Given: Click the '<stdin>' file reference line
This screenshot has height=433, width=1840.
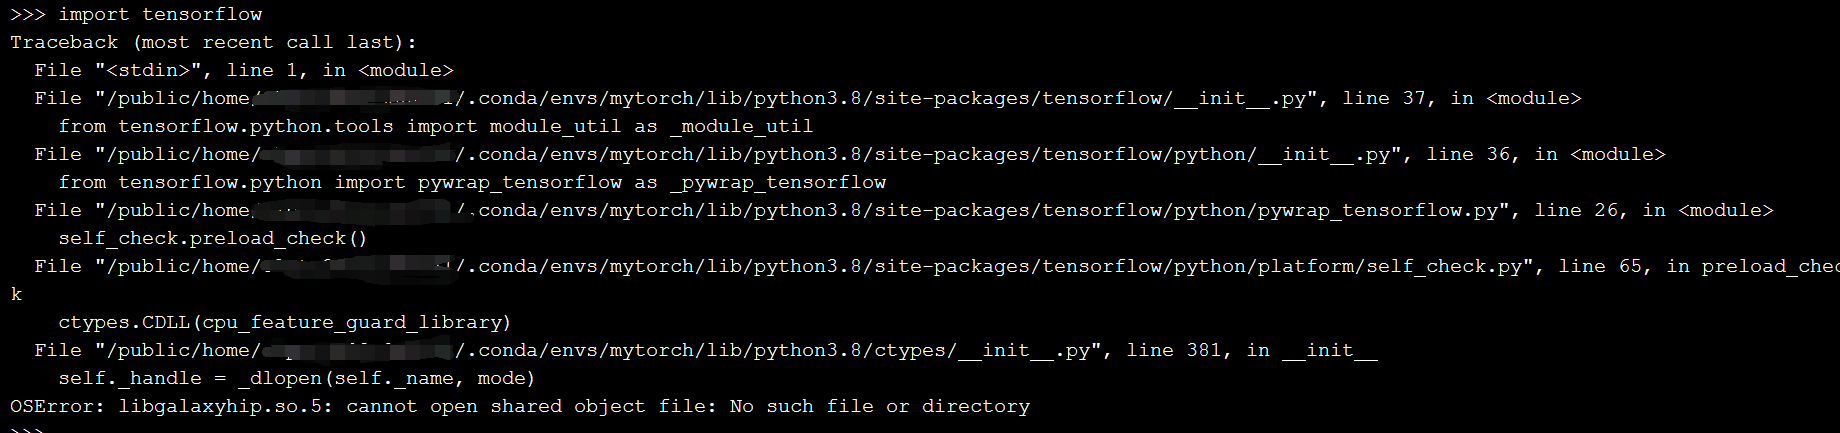Looking at the screenshot, I should click(244, 70).
